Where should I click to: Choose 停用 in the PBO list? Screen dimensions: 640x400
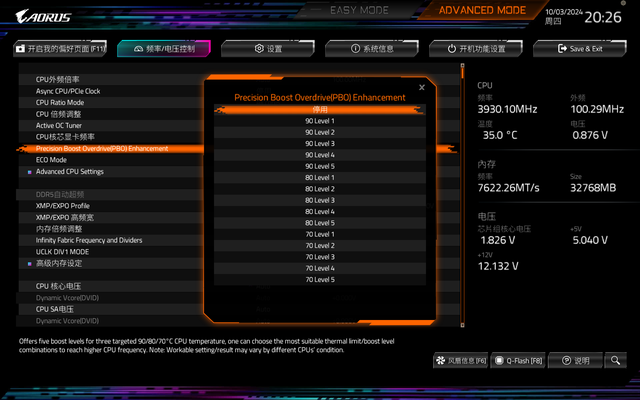point(320,109)
